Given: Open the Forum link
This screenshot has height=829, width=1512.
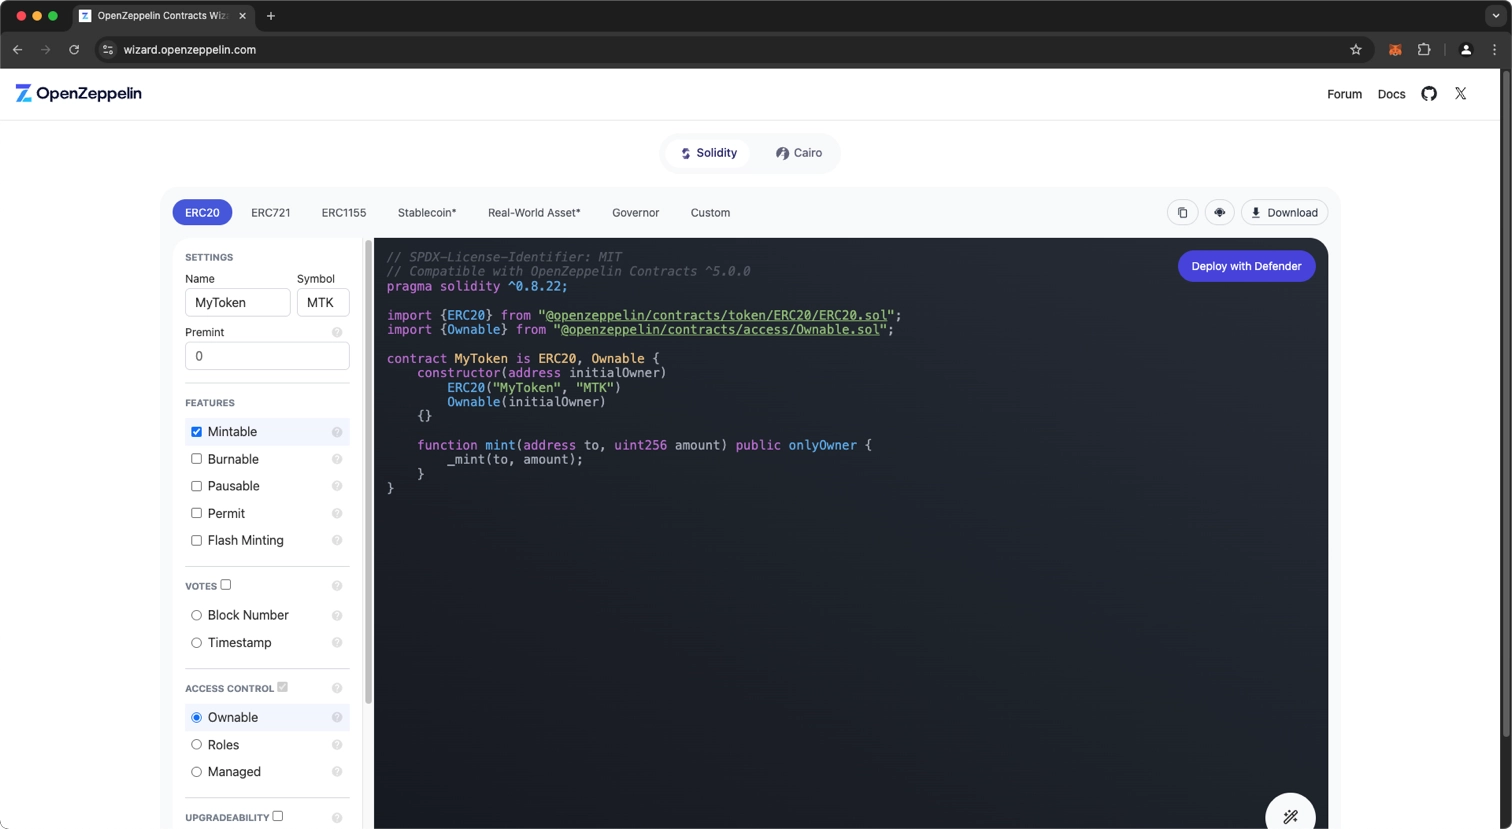Looking at the screenshot, I should pos(1344,94).
